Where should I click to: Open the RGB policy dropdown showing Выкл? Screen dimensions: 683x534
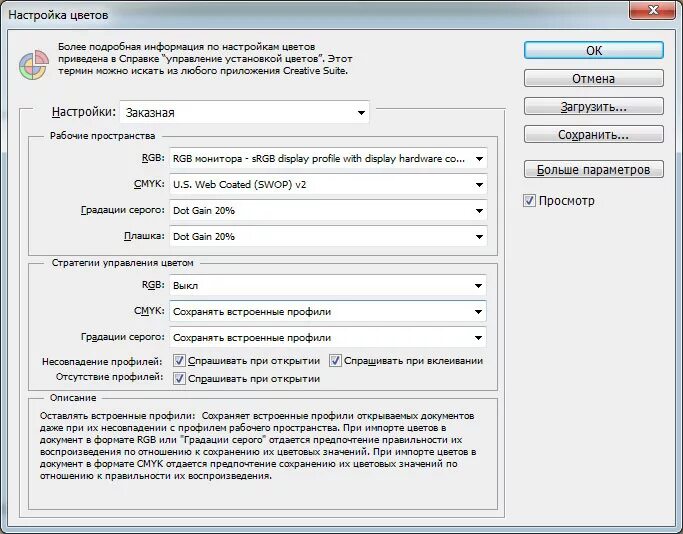tap(328, 286)
